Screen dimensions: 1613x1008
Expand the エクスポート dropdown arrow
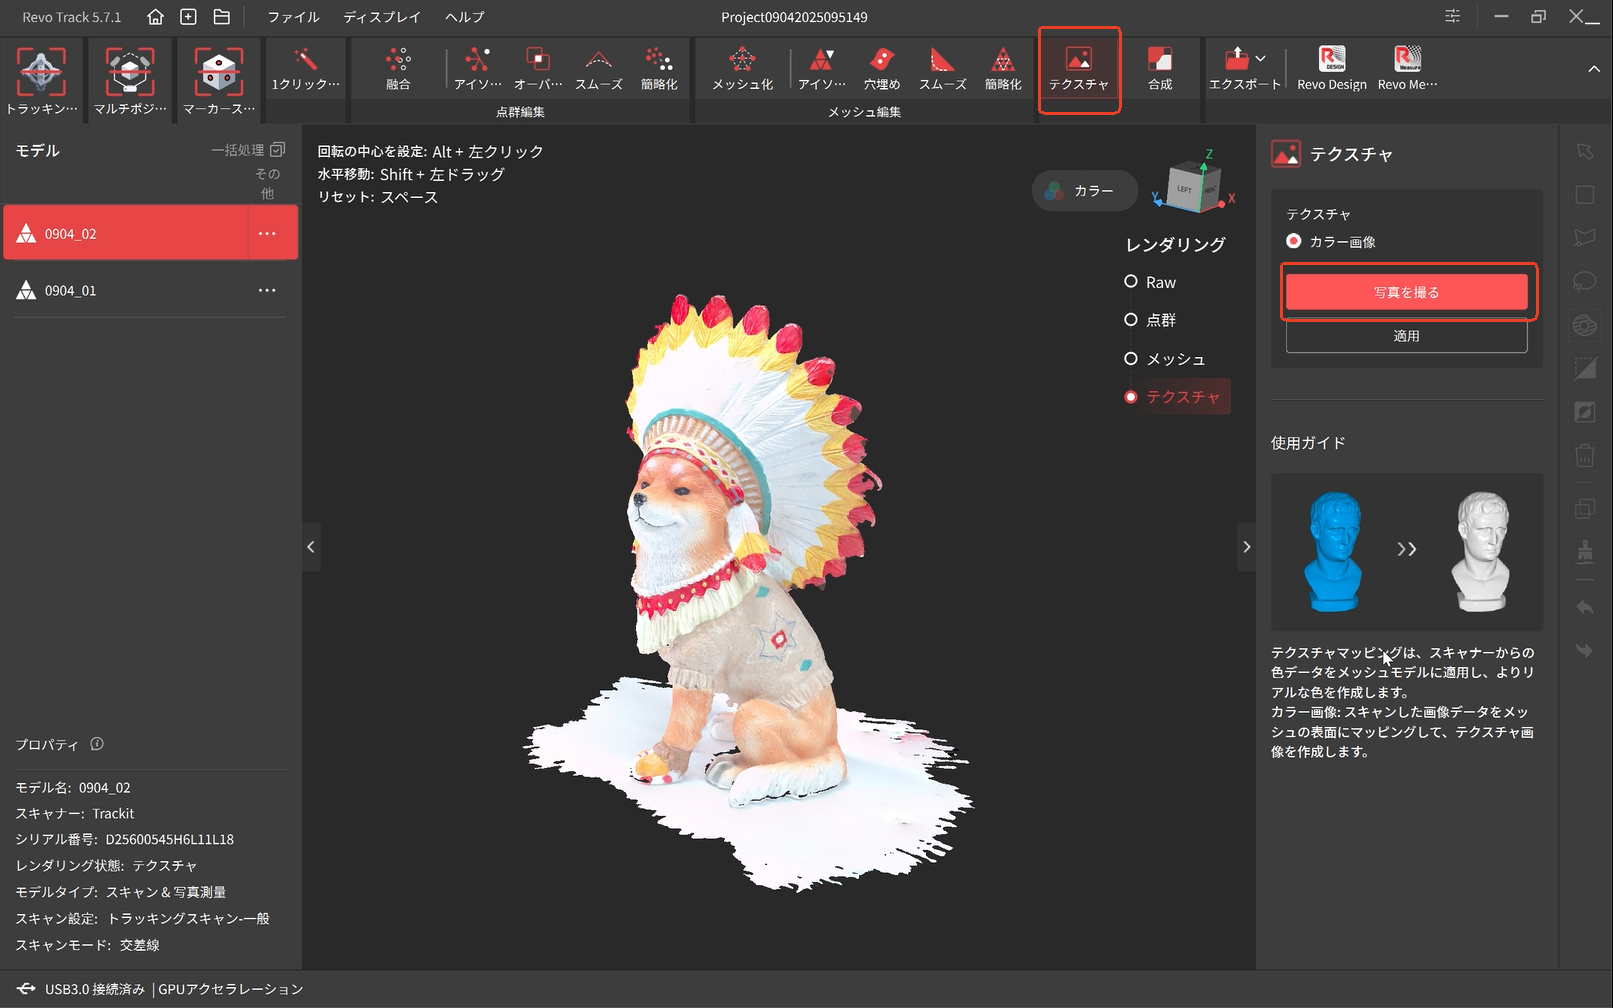tap(1261, 59)
